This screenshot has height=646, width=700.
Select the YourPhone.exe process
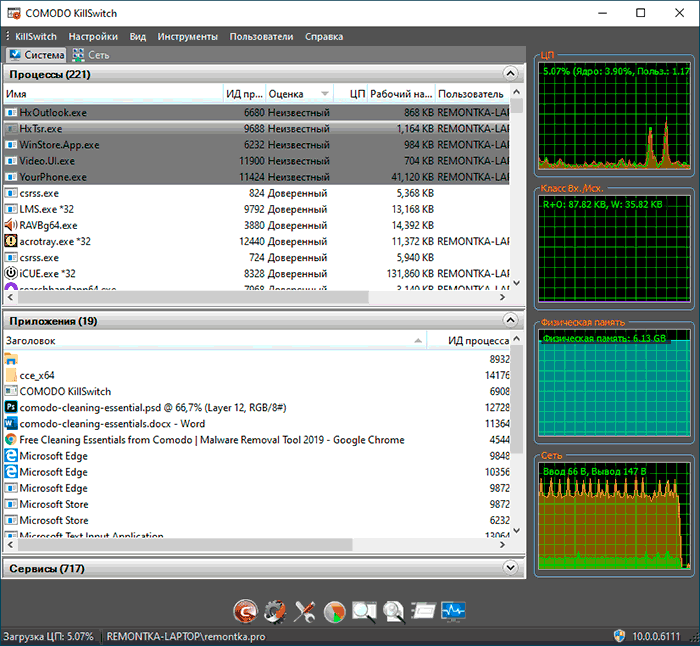click(257, 177)
